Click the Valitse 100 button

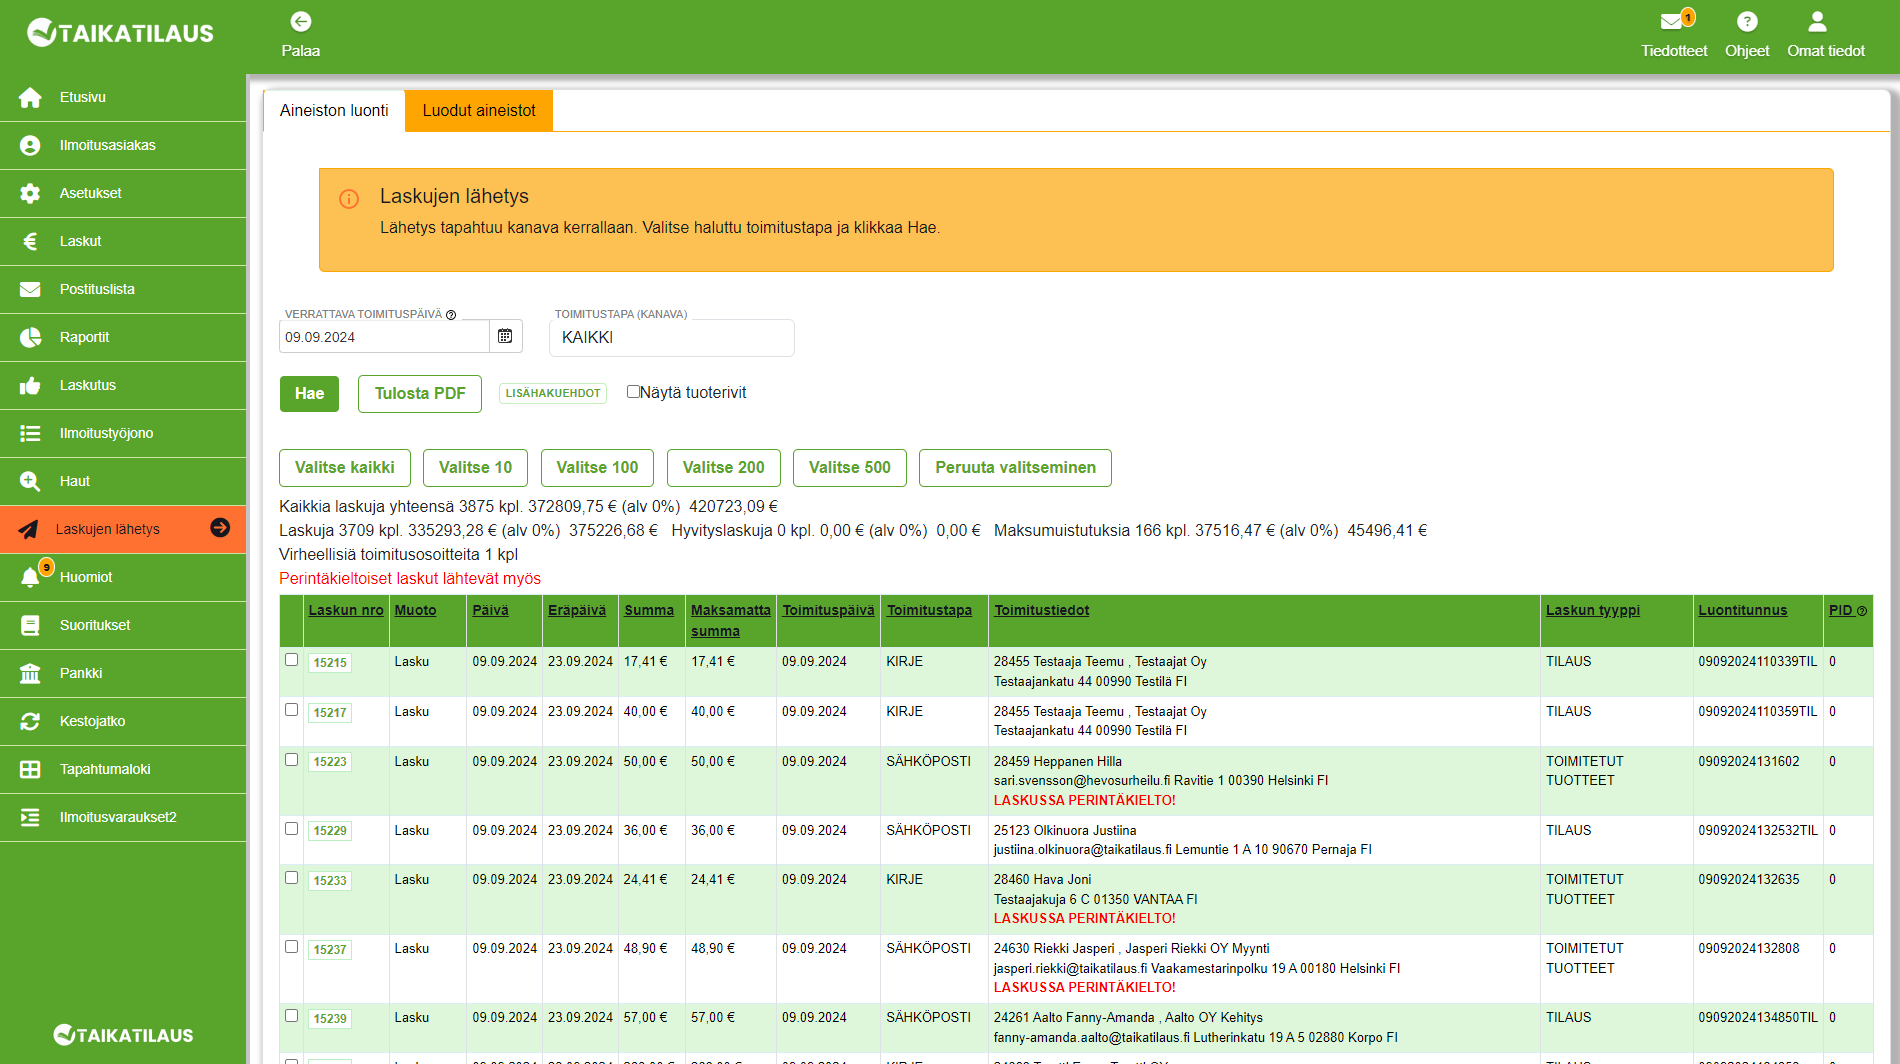tap(597, 468)
